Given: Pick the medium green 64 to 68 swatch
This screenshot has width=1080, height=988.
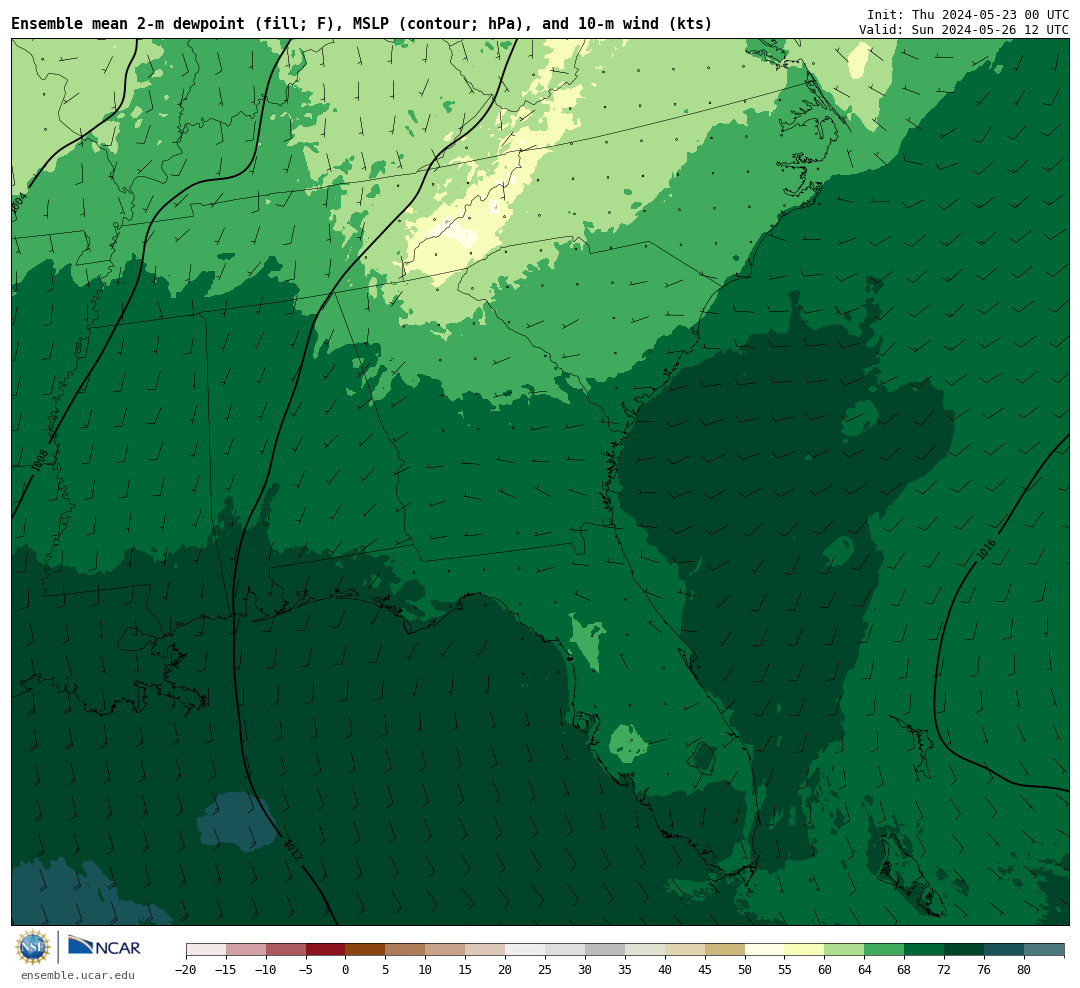Looking at the screenshot, I should point(884,950).
